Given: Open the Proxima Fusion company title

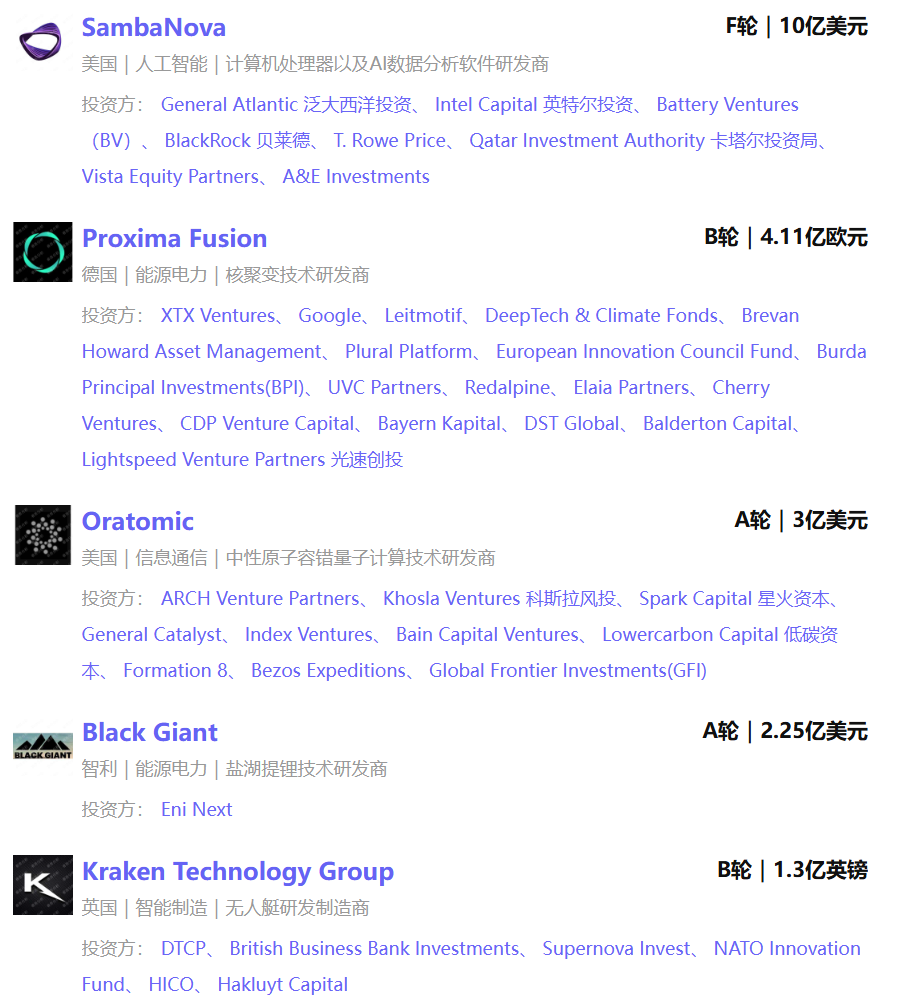Looking at the screenshot, I should pos(174,238).
